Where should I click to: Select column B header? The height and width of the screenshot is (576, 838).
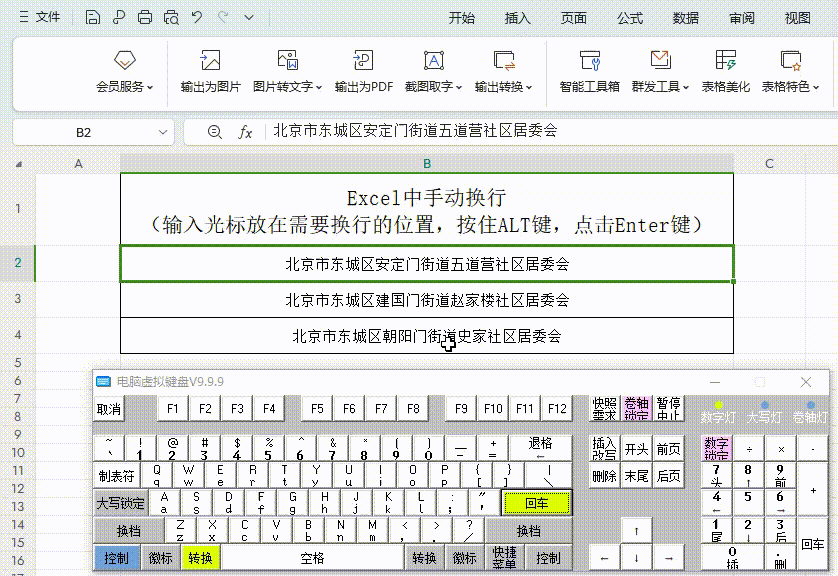pos(426,164)
